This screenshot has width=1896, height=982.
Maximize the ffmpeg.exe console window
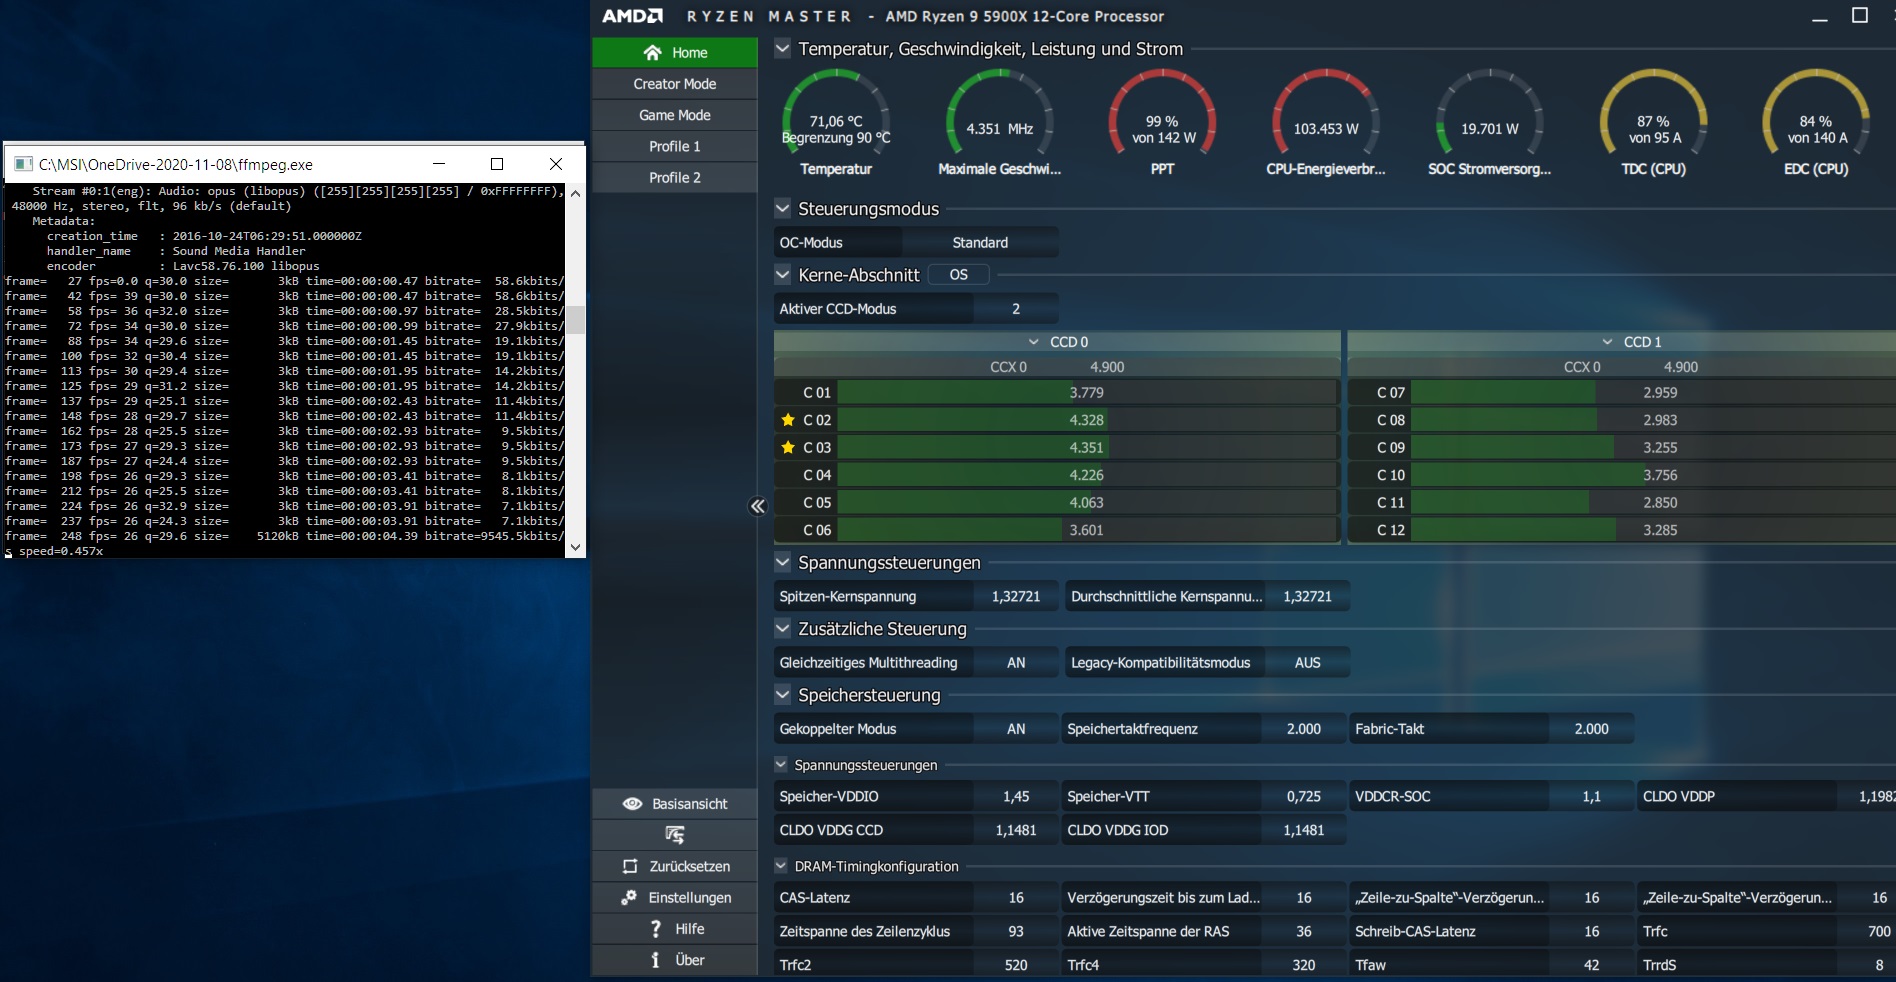(497, 164)
